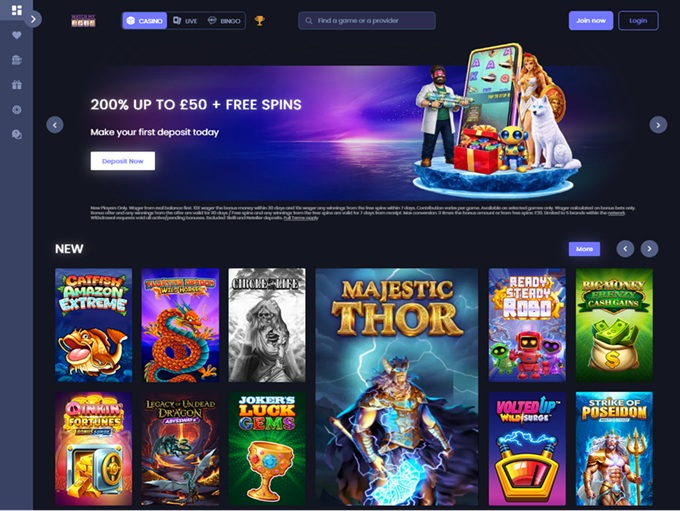
Task: Expand the sidebar with the chevron arrow
Action: pos(33,19)
